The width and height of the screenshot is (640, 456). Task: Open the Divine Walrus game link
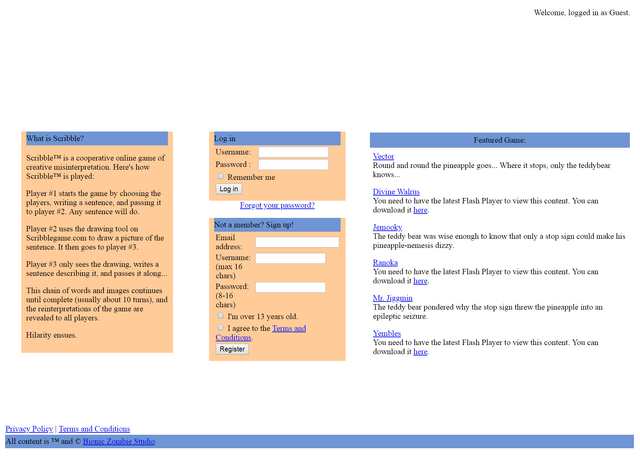(x=396, y=192)
